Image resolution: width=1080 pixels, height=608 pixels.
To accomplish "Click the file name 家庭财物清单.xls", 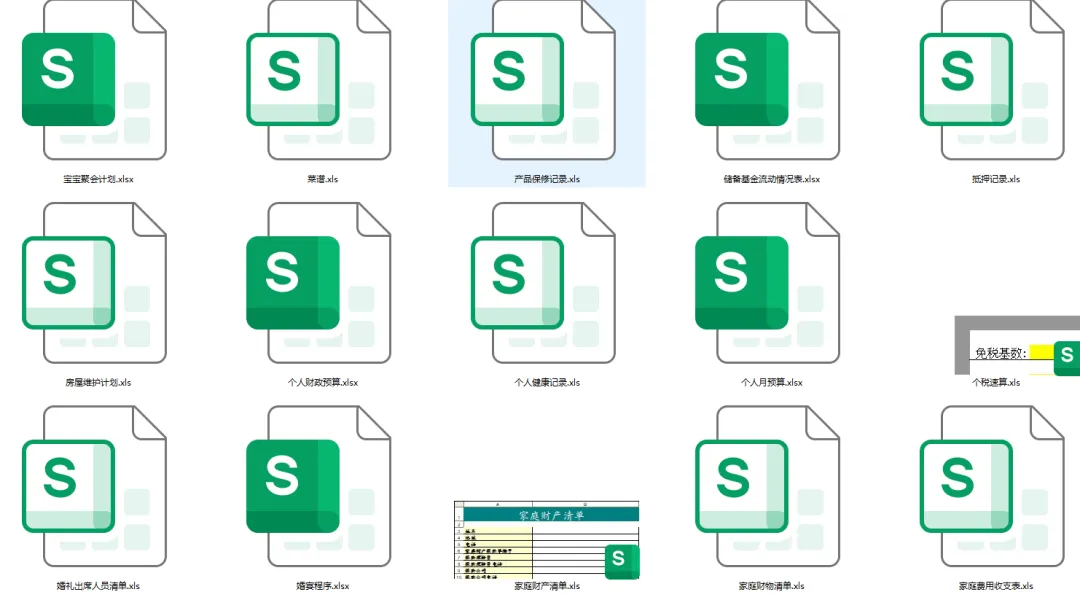I will pos(771,586).
